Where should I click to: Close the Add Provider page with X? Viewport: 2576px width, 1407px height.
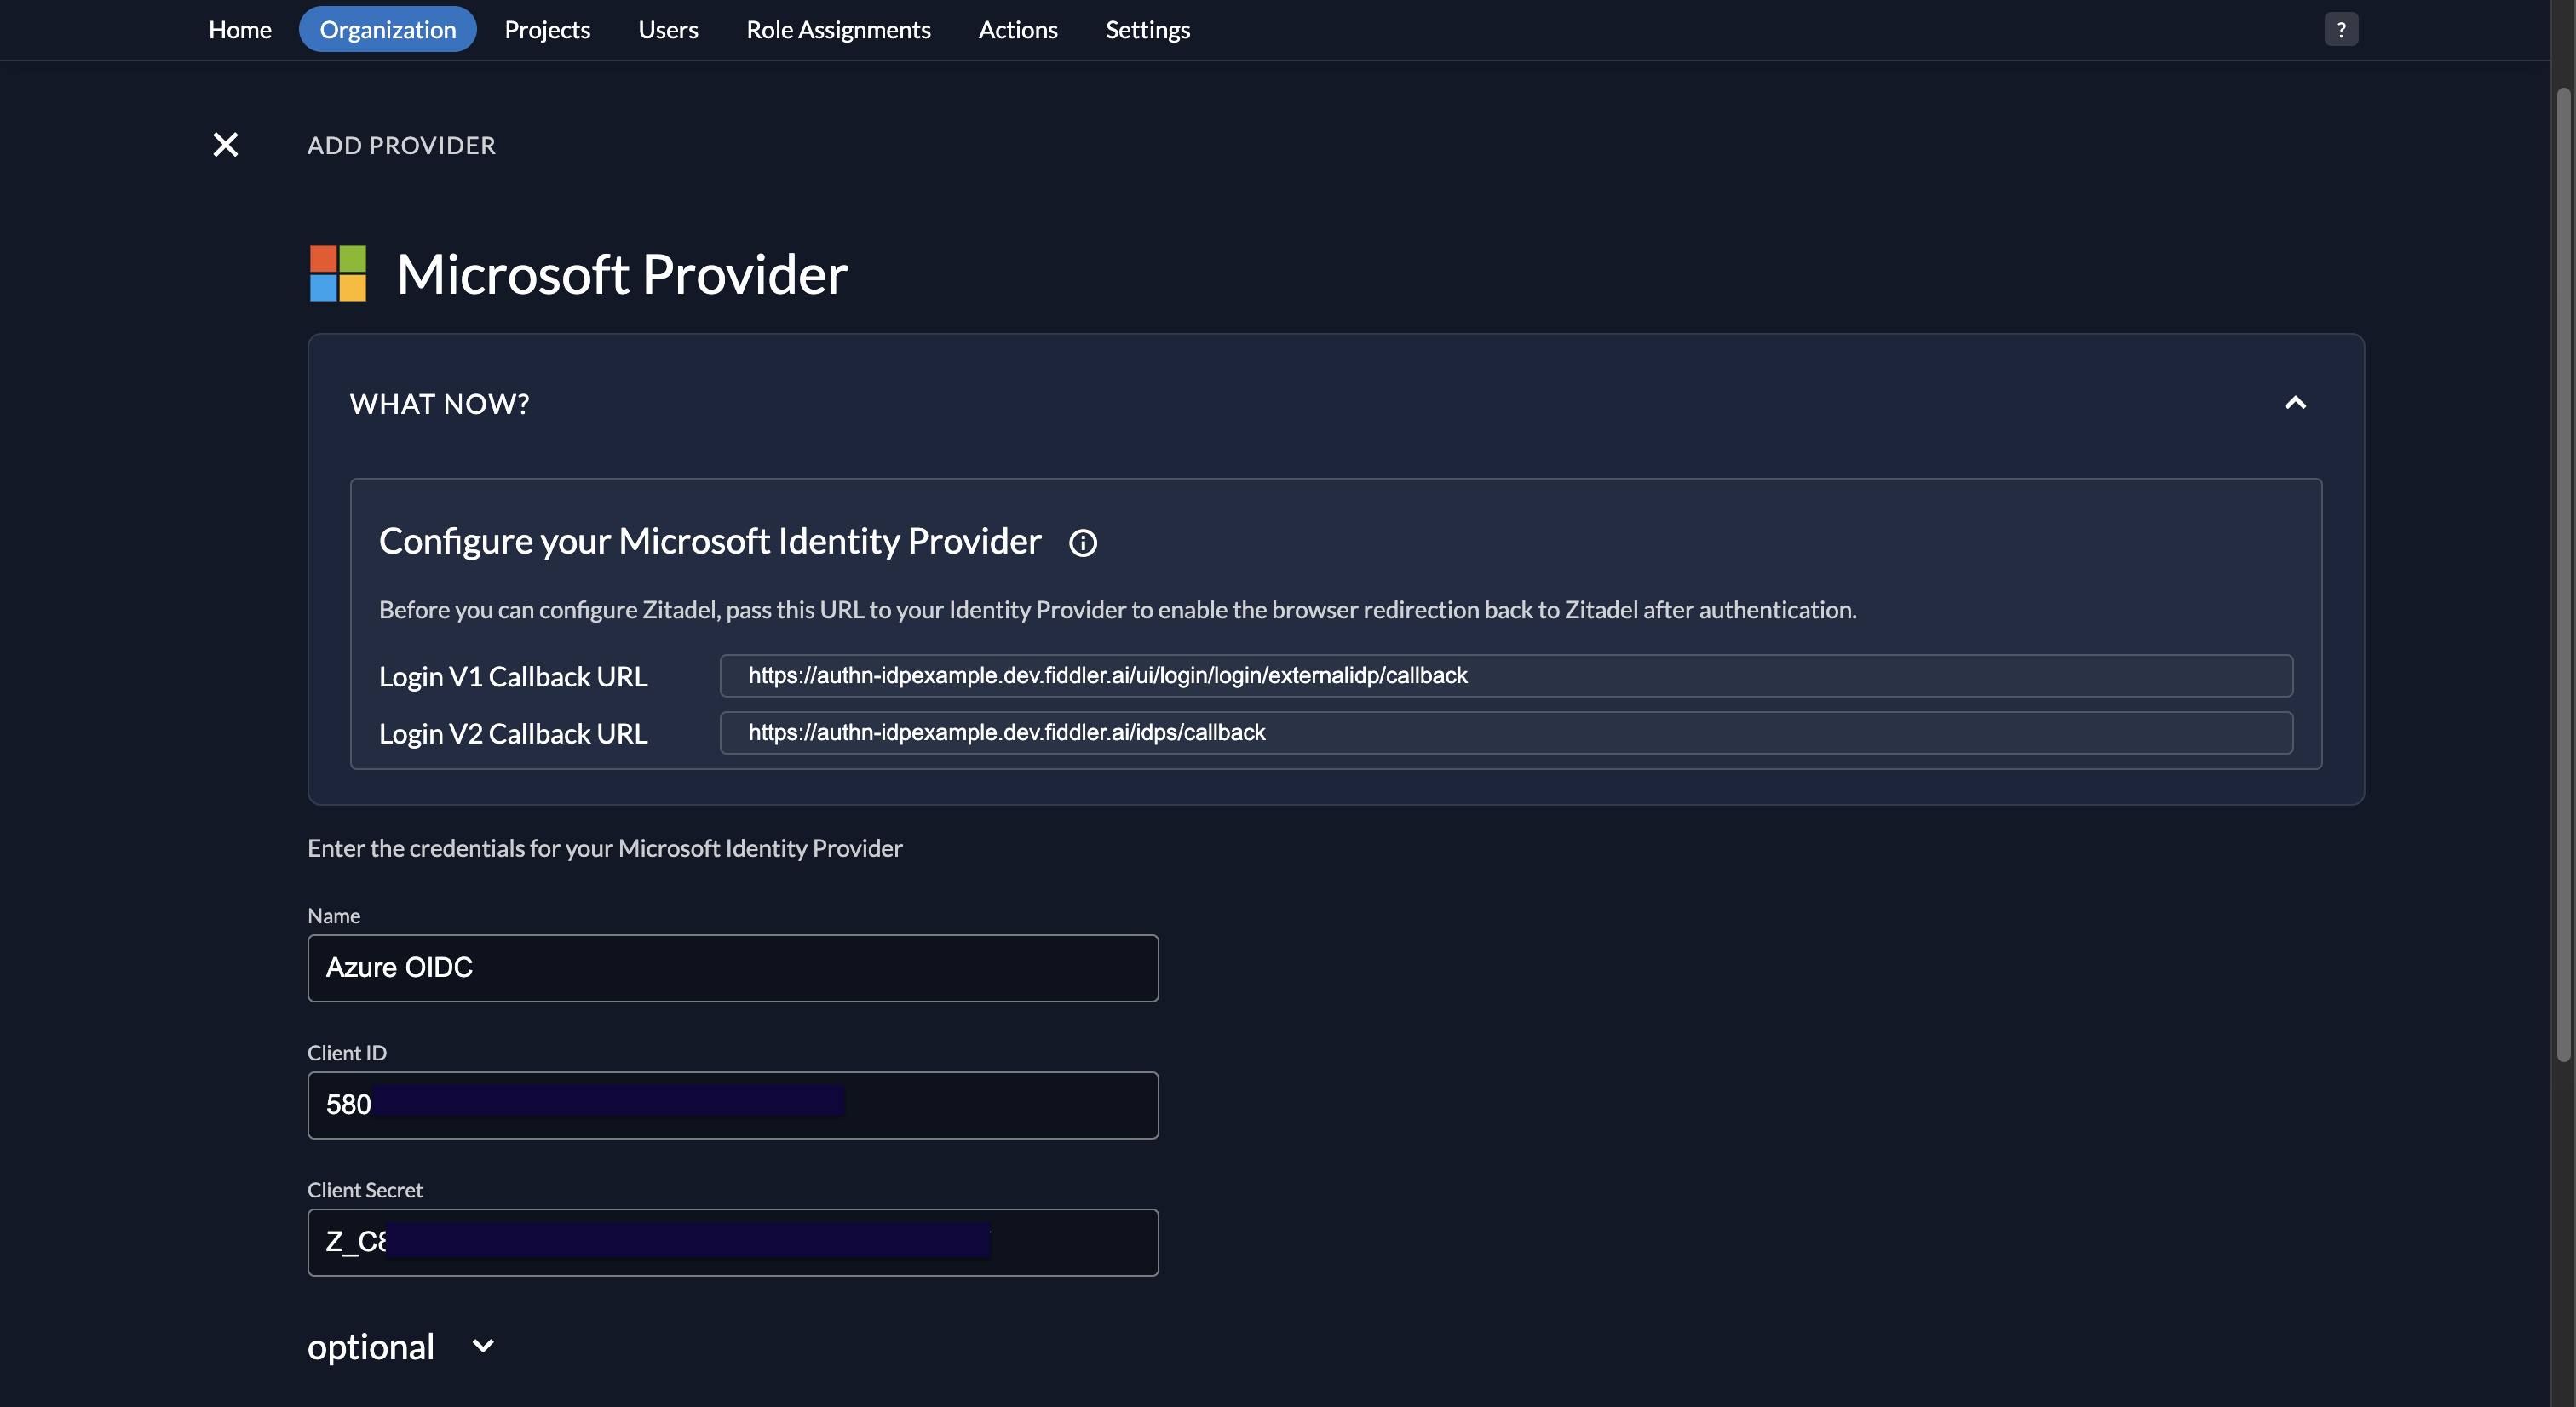coord(226,145)
